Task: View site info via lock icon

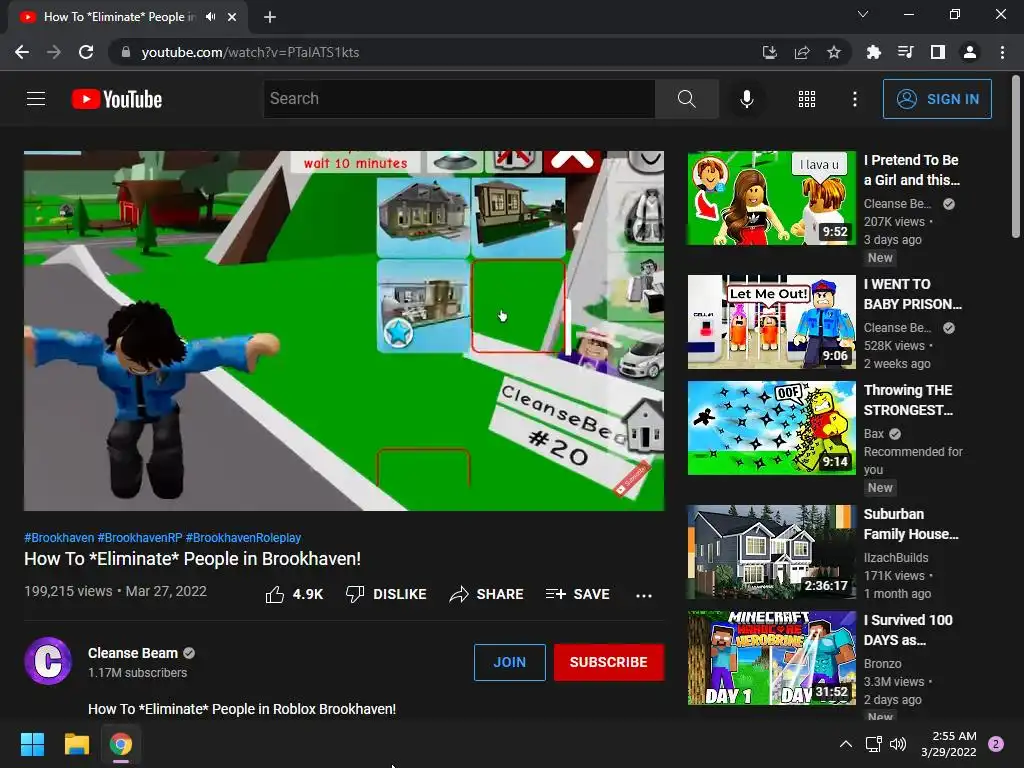Action: point(126,52)
